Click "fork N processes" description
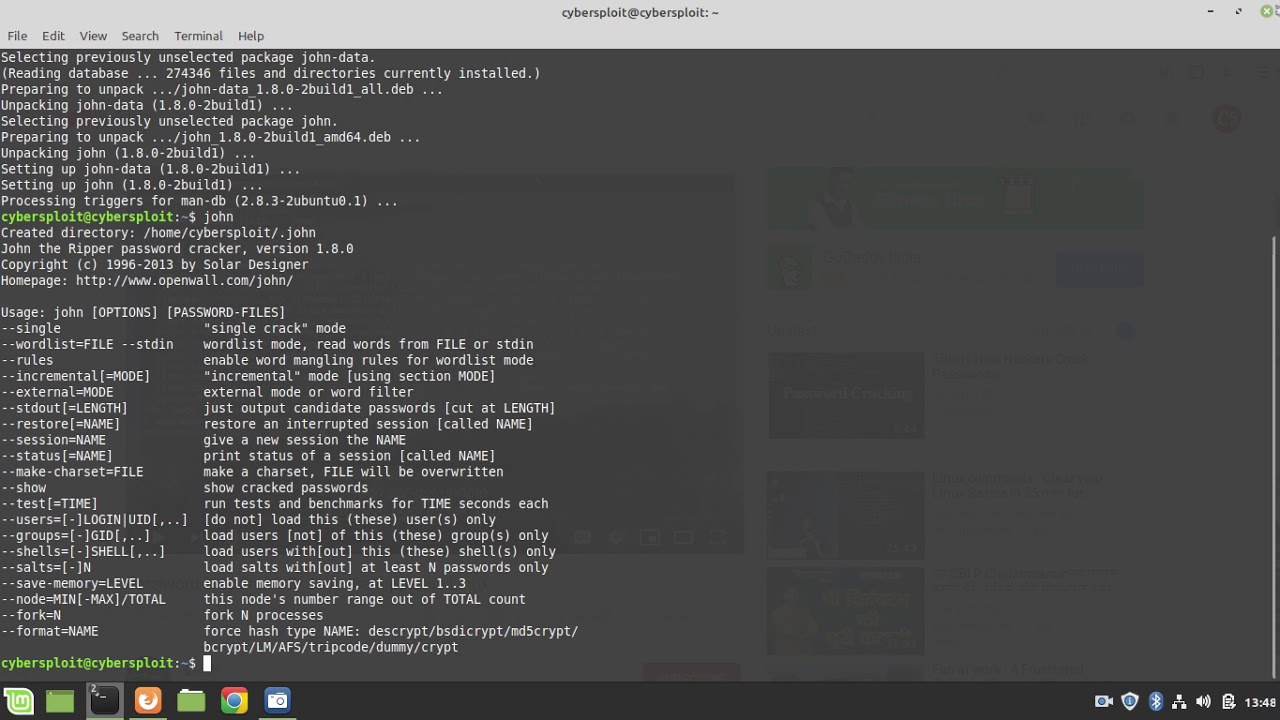 point(263,617)
